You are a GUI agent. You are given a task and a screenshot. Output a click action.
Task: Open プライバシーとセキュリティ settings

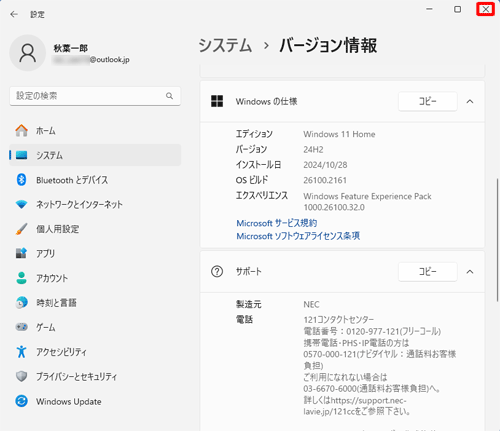(95, 377)
